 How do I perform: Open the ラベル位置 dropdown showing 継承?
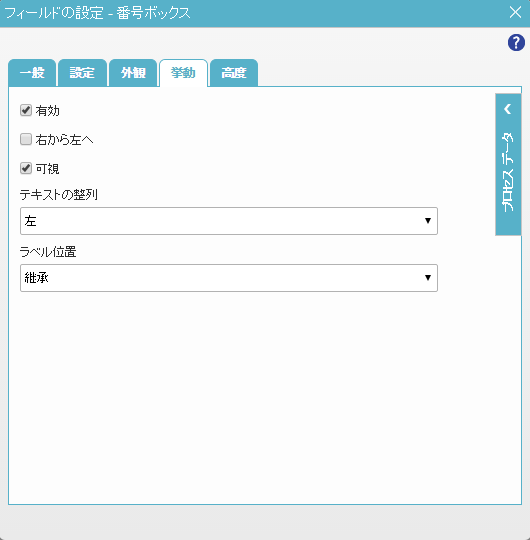pos(229,278)
